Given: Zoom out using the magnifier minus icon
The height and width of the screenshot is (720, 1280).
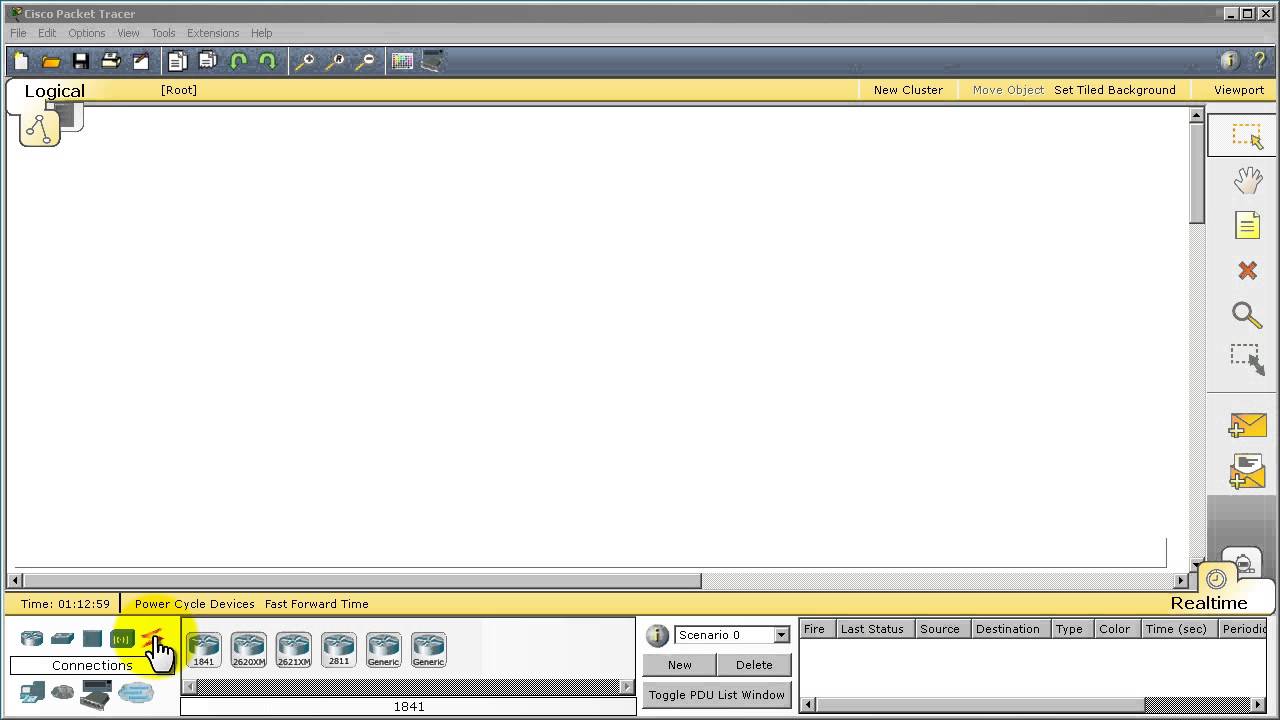Looking at the screenshot, I should coord(365,61).
